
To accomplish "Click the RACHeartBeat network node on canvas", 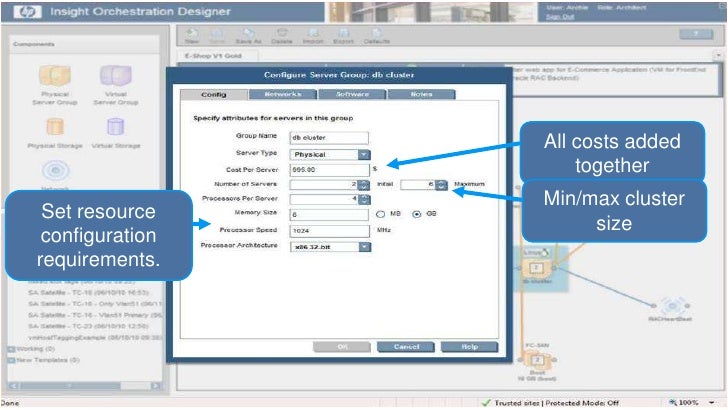I will pyautogui.click(x=671, y=306).
